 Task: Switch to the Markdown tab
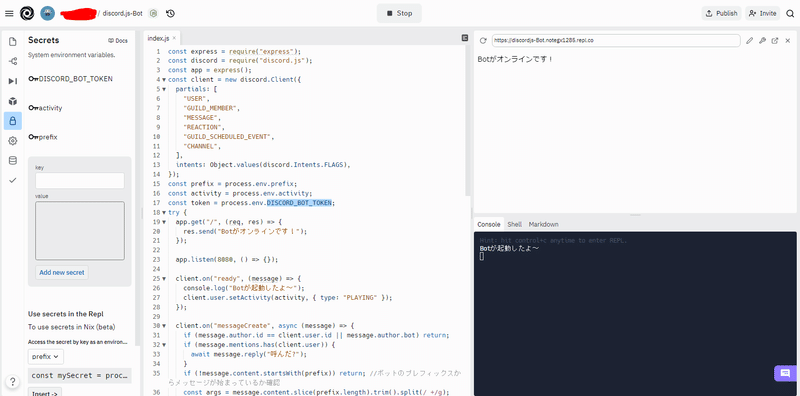click(x=543, y=224)
